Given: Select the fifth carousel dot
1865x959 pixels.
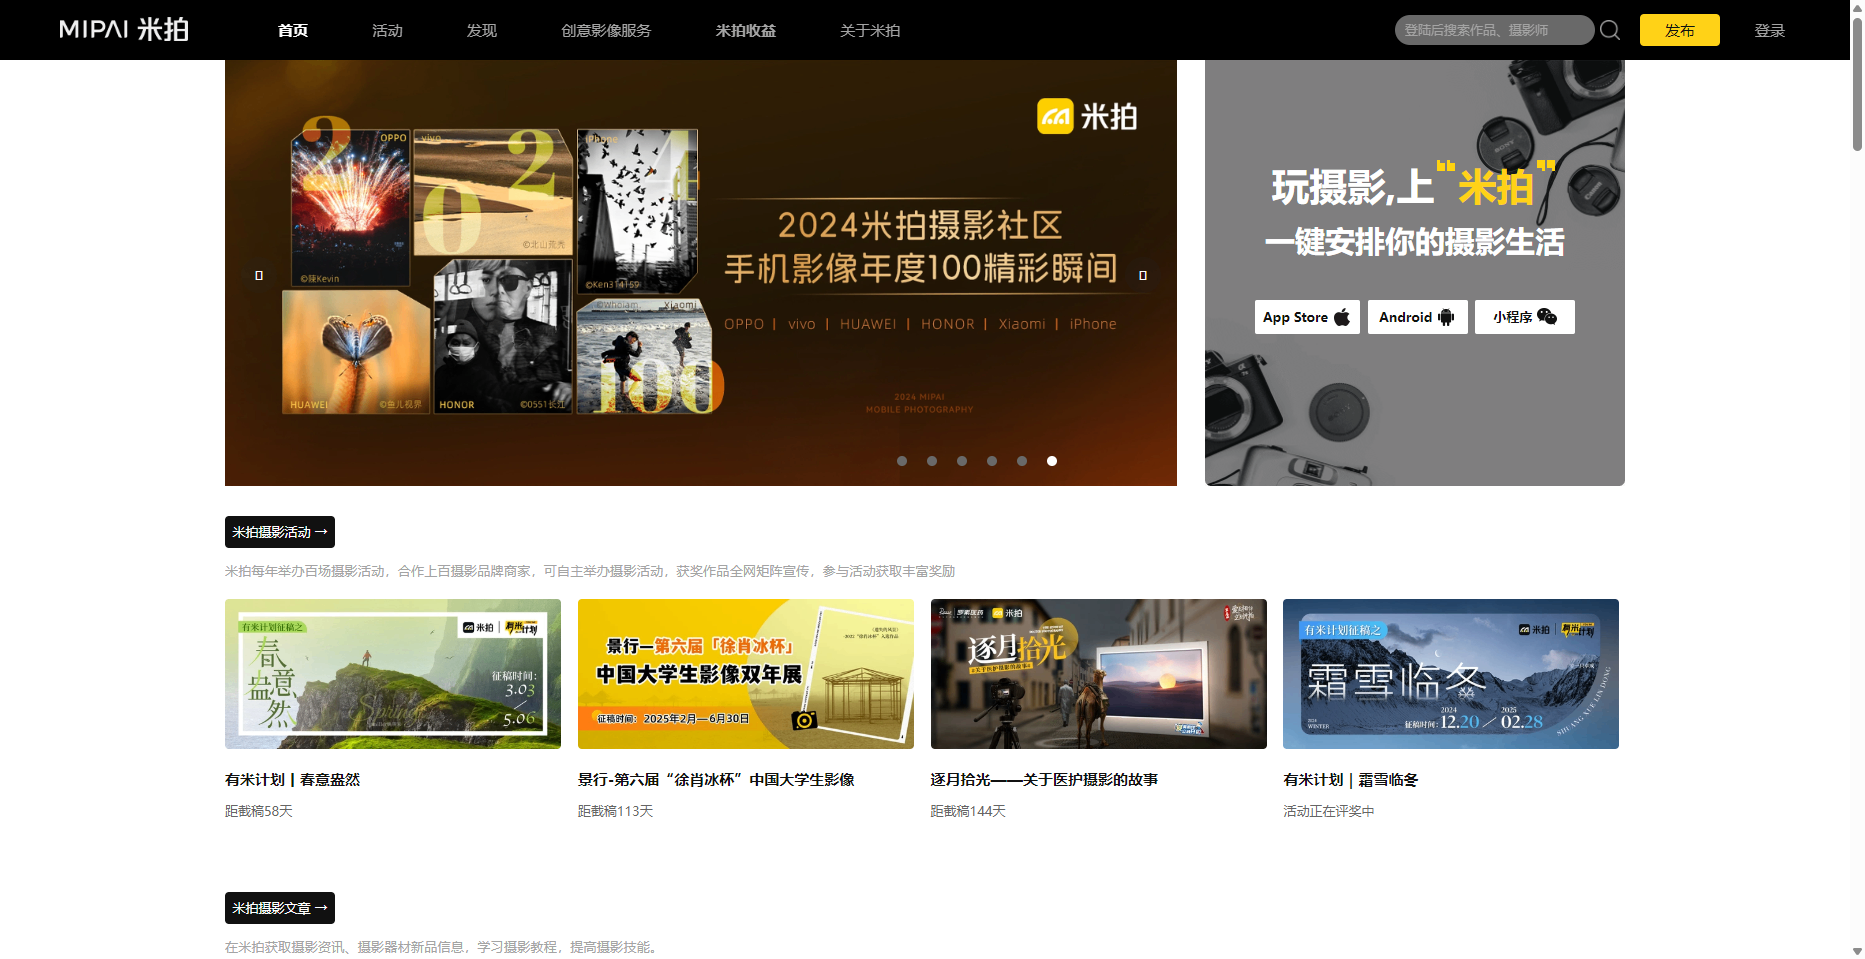Looking at the screenshot, I should tap(1022, 461).
